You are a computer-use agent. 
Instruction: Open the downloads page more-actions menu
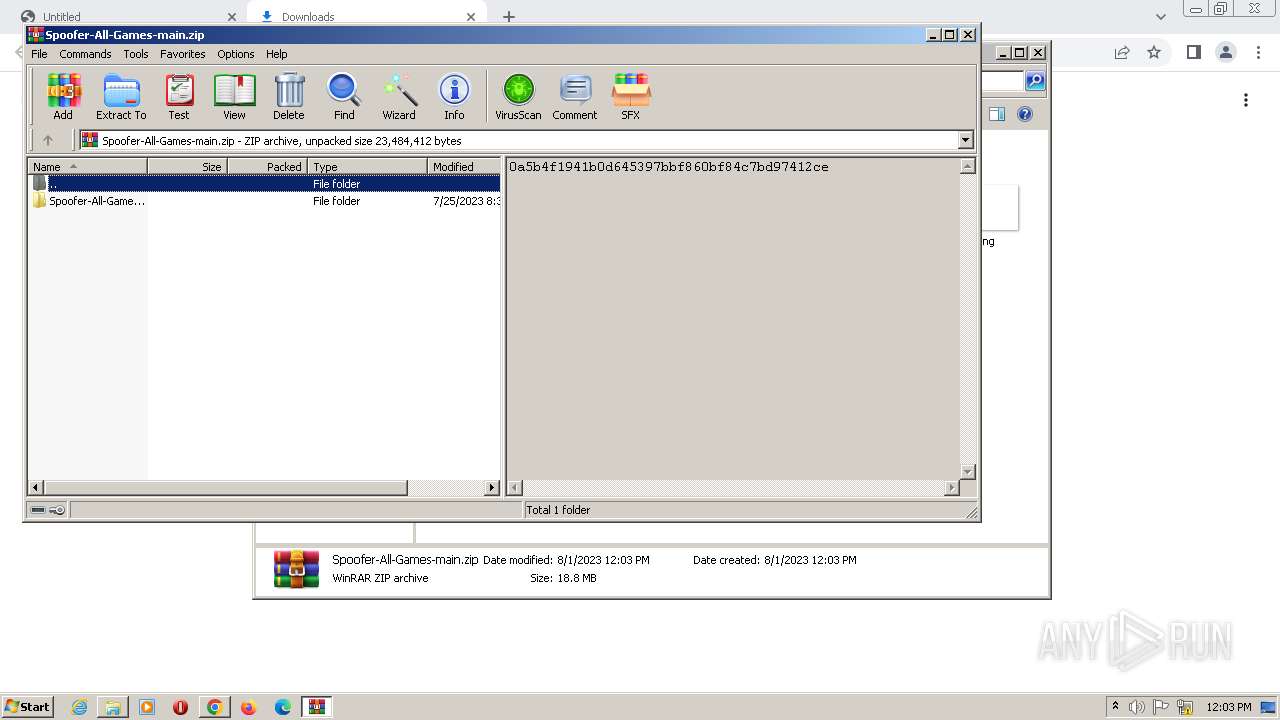pyautogui.click(x=1246, y=100)
